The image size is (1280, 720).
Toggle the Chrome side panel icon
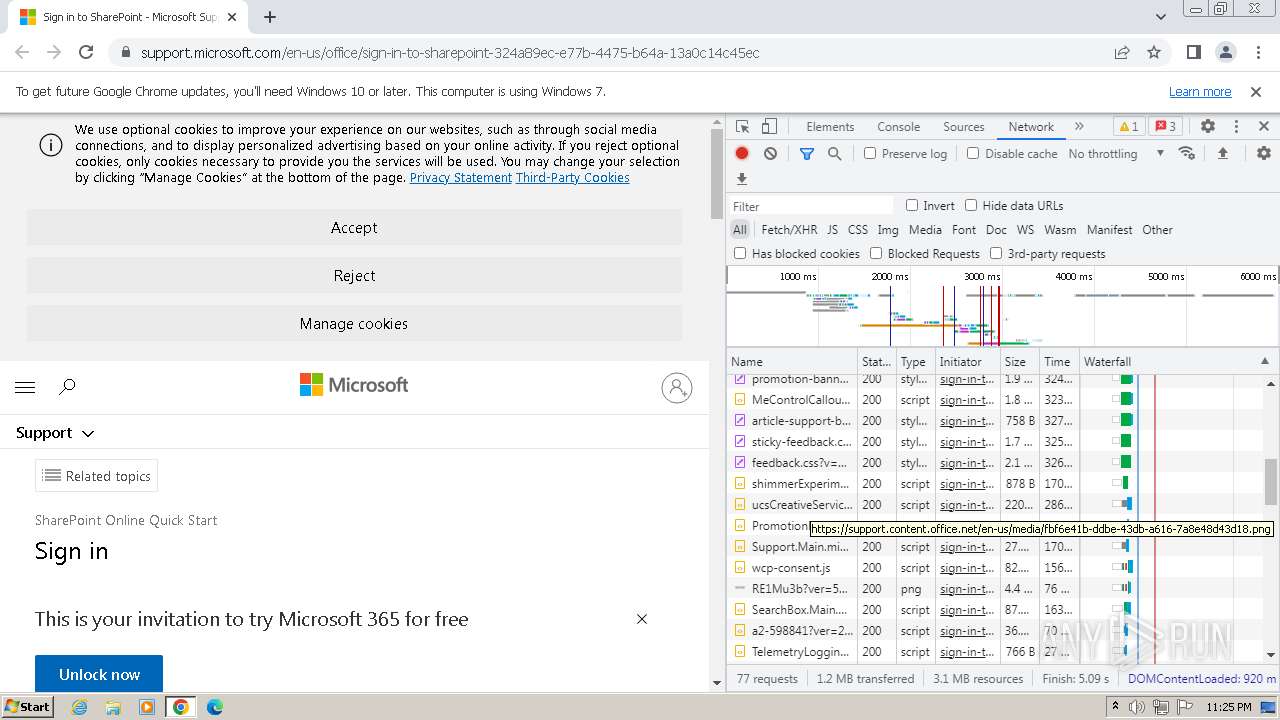pos(1193,52)
